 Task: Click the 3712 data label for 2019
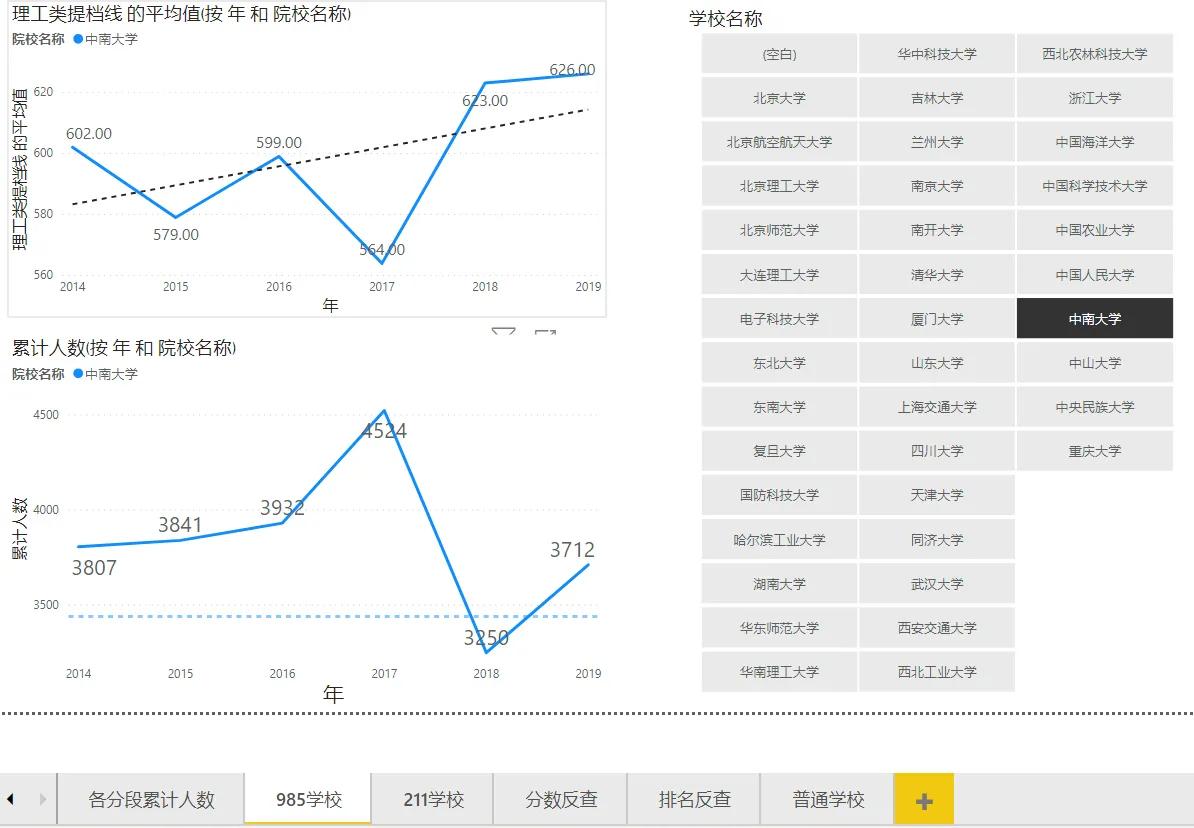pyautogui.click(x=572, y=550)
